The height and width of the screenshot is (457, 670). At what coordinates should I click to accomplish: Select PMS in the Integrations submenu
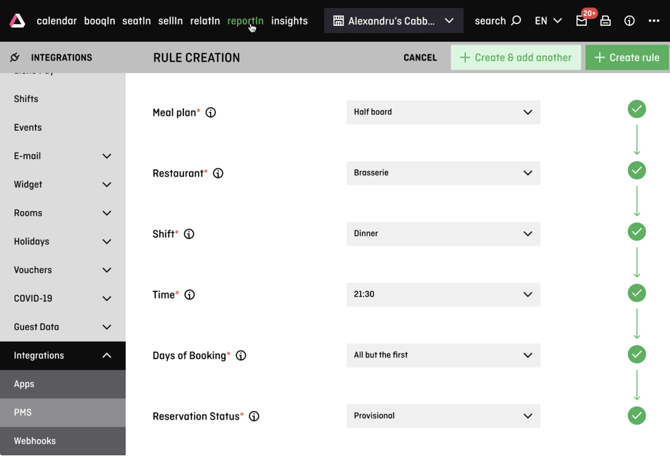pos(23,413)
